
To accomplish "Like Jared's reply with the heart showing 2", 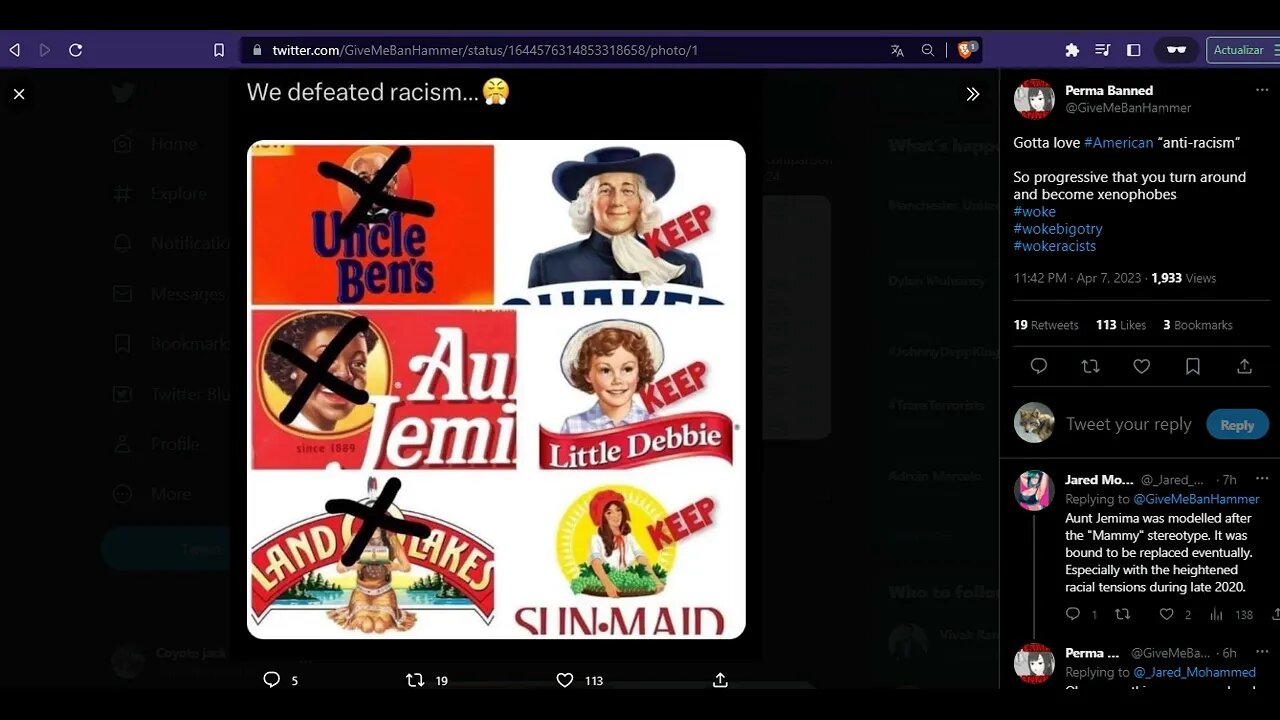I will pos(1166,614).
